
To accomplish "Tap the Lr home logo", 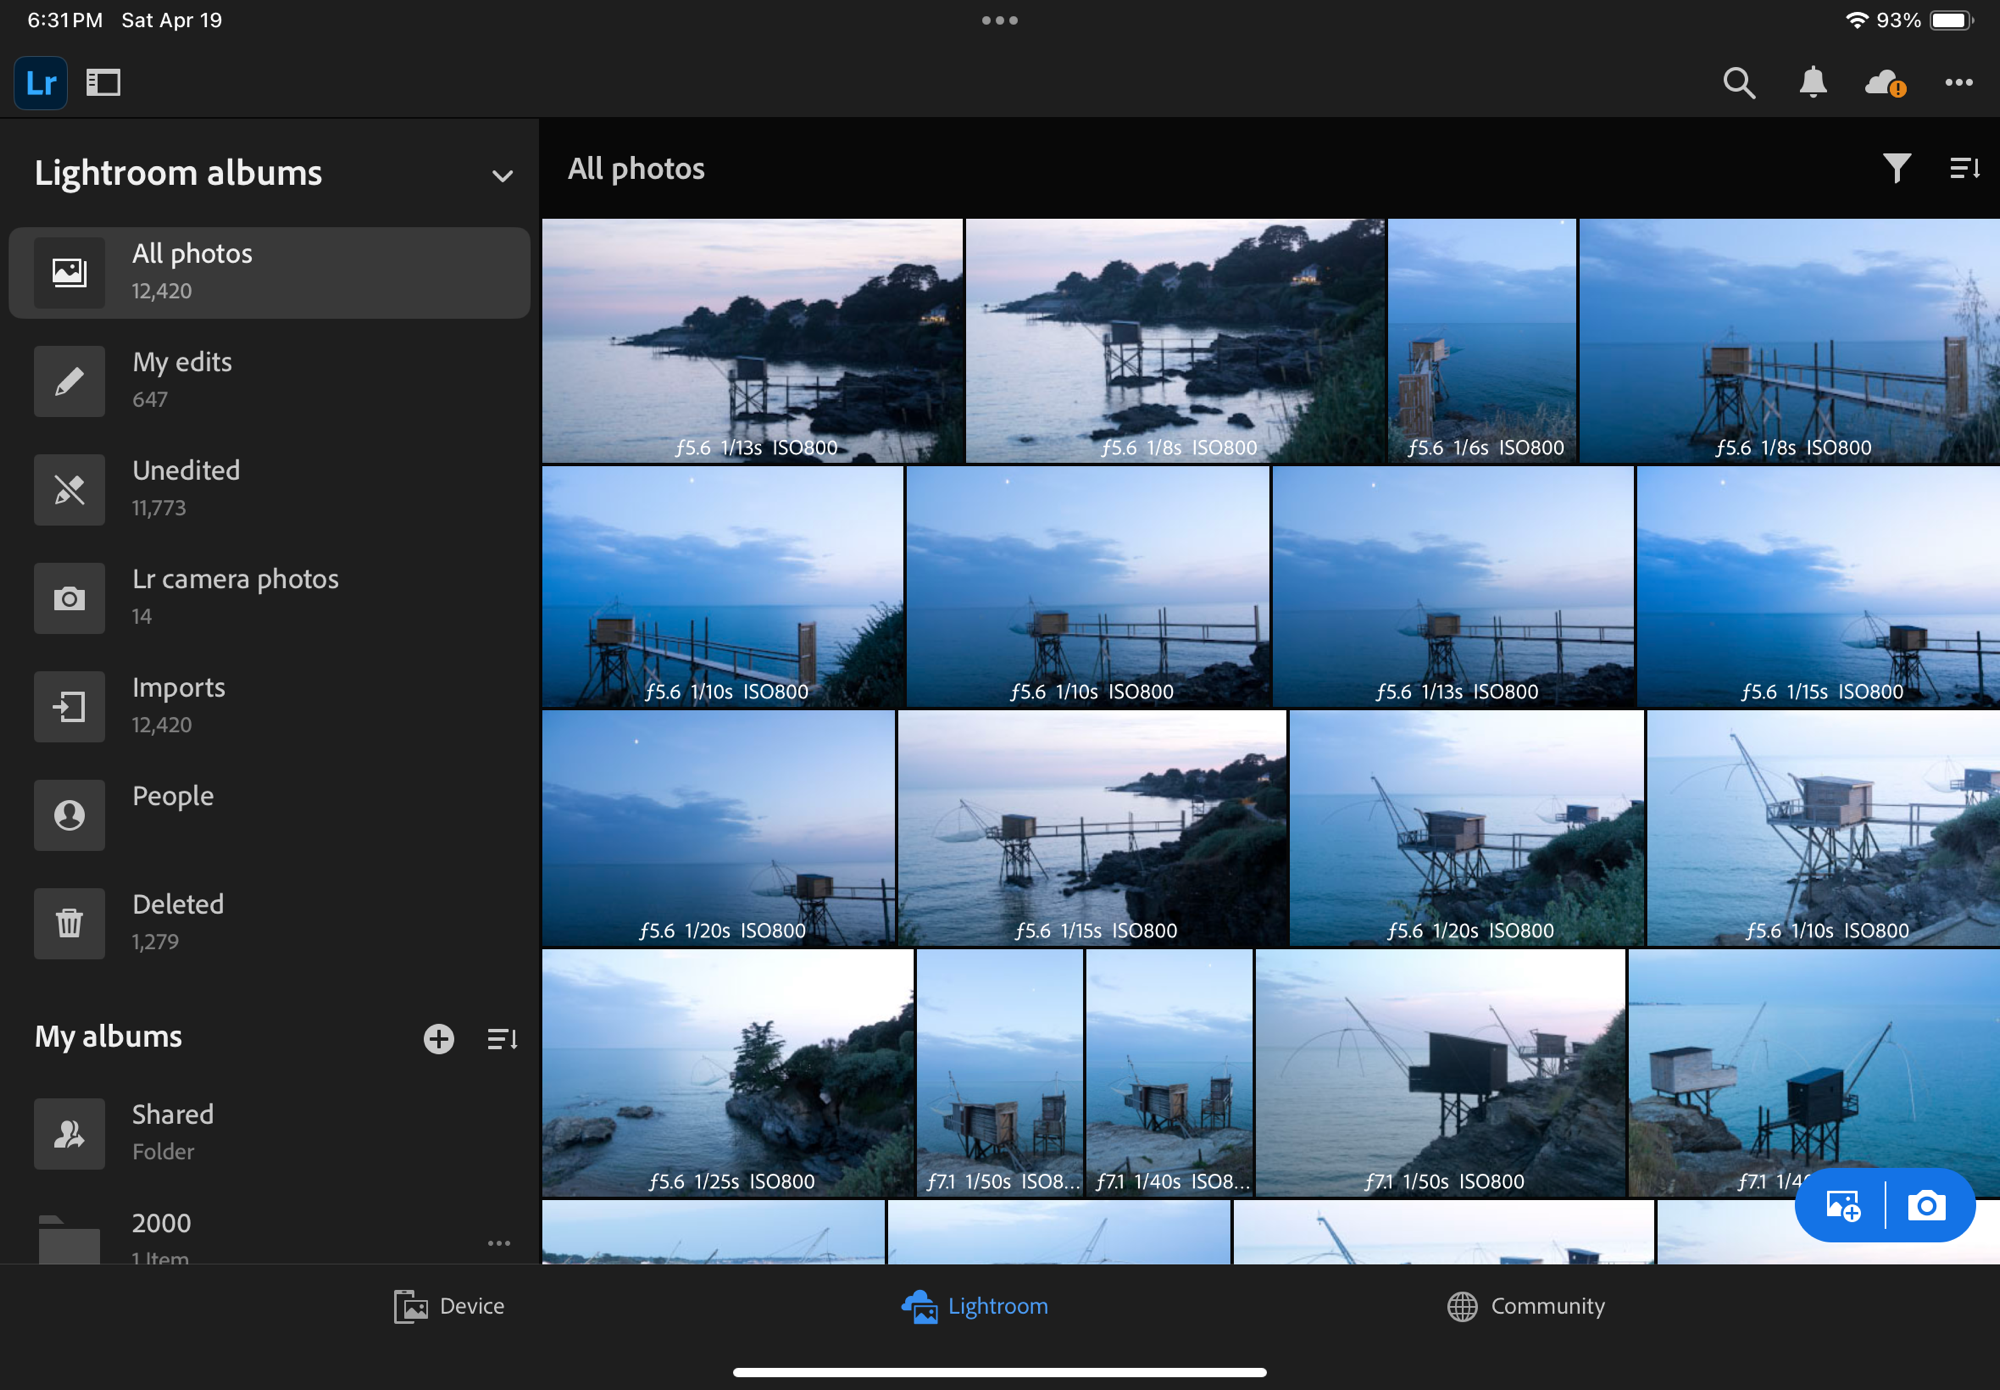I will click(x=41, y=83).
